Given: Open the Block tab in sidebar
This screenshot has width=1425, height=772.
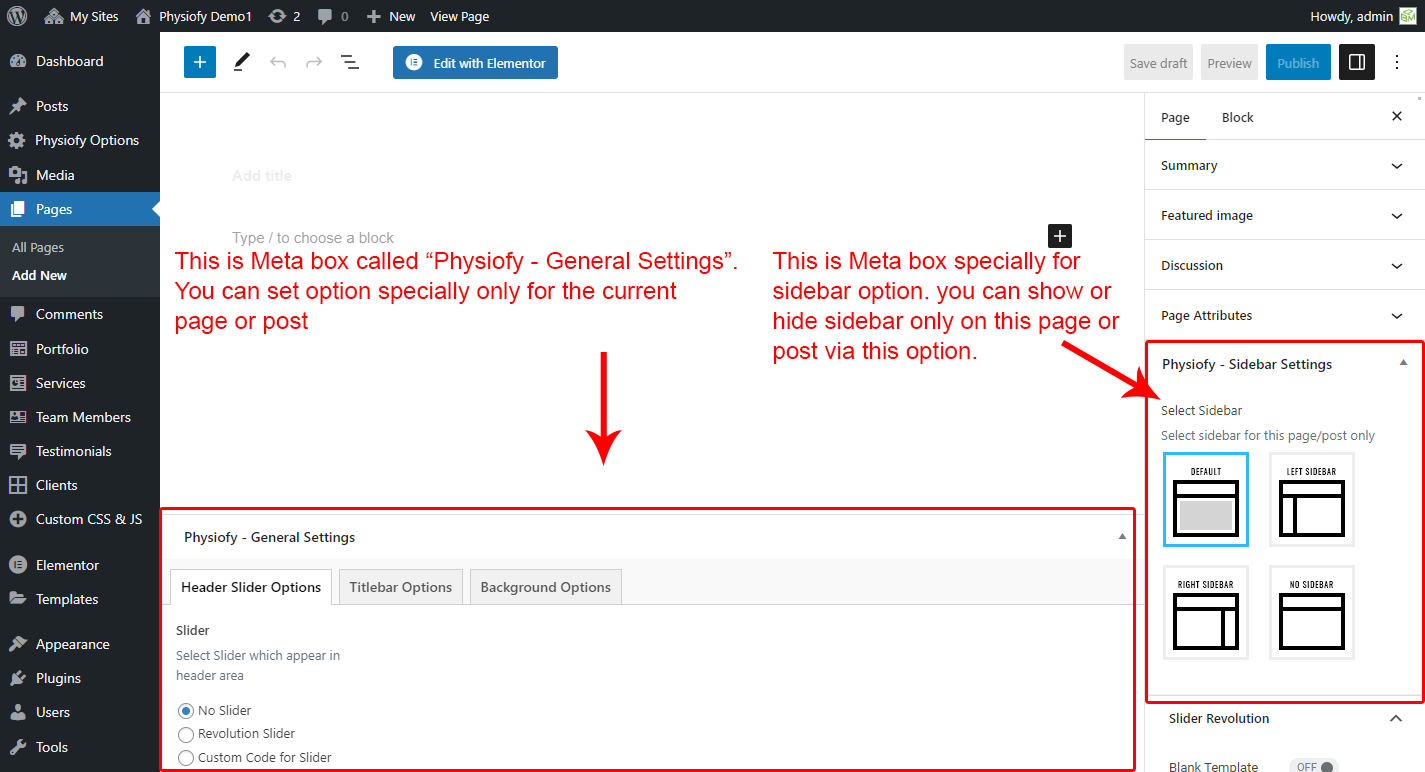Looking at the screenshot, I should pos(1237,117).
